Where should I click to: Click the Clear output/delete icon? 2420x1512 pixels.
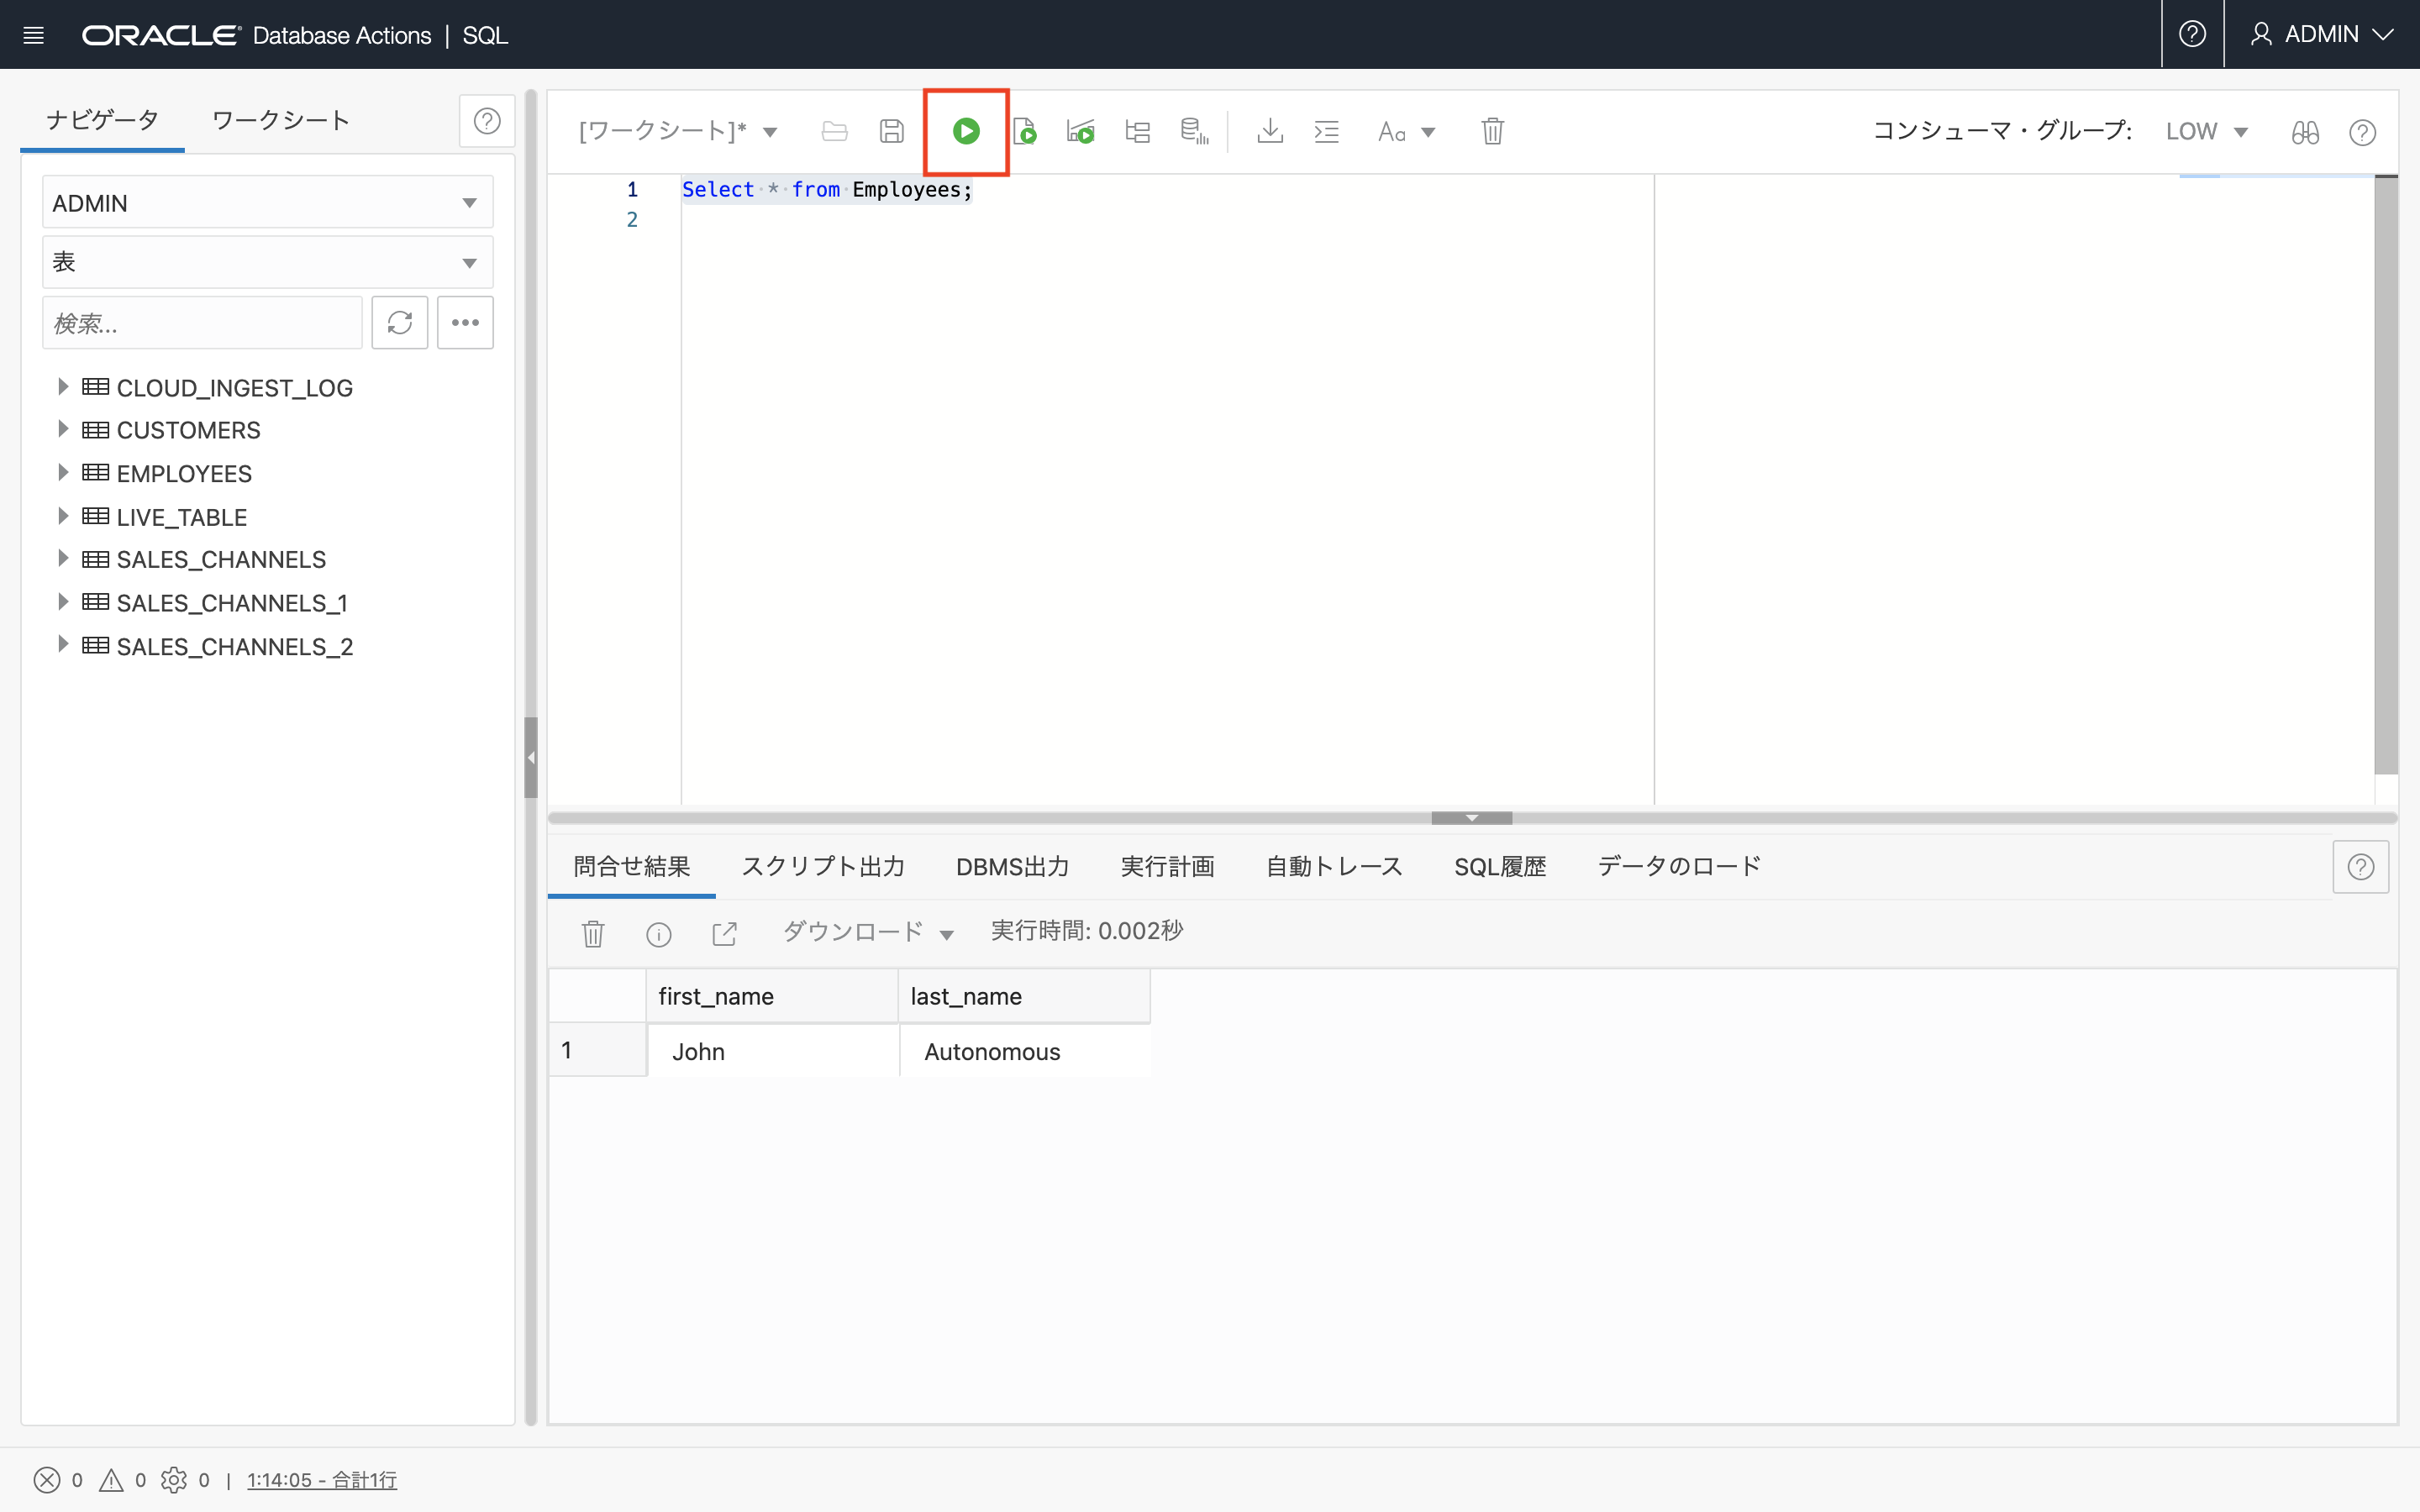[592, 930]
